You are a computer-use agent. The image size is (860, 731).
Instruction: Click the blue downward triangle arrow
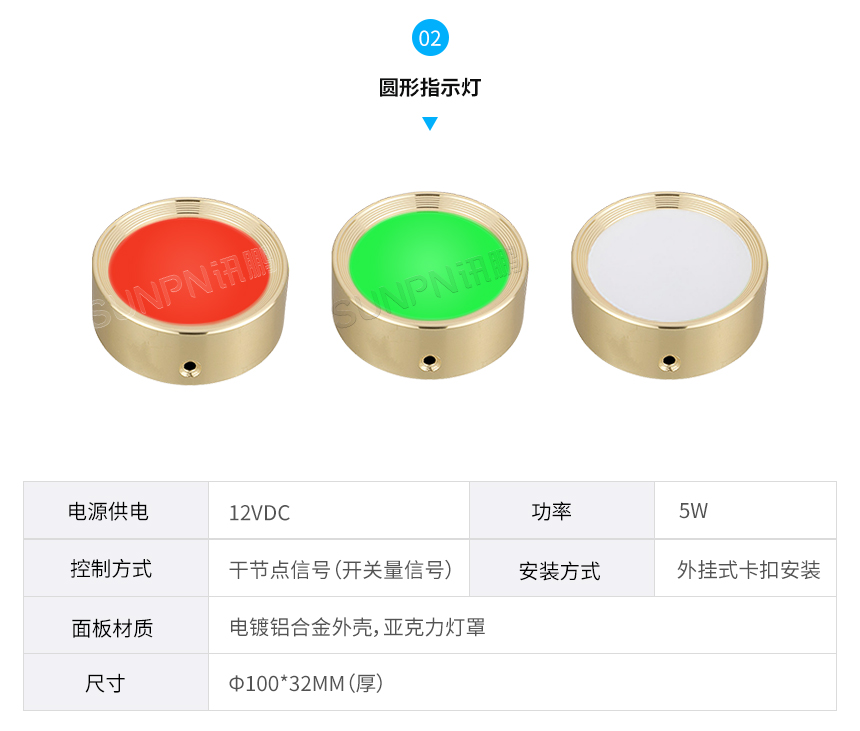[430, 123]
